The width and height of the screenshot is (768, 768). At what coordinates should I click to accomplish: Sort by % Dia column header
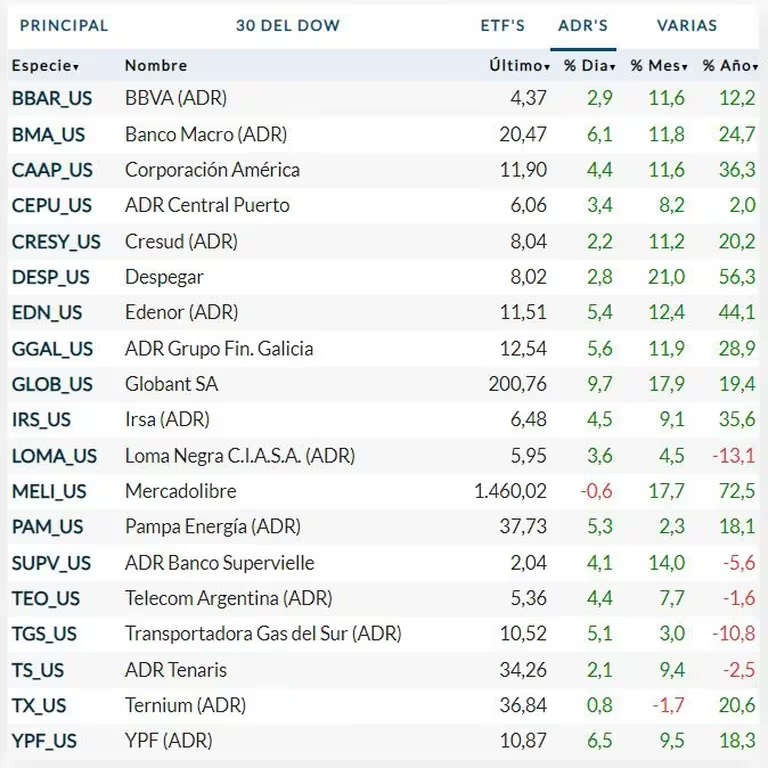pyautogui.click(x=588, y=66)
